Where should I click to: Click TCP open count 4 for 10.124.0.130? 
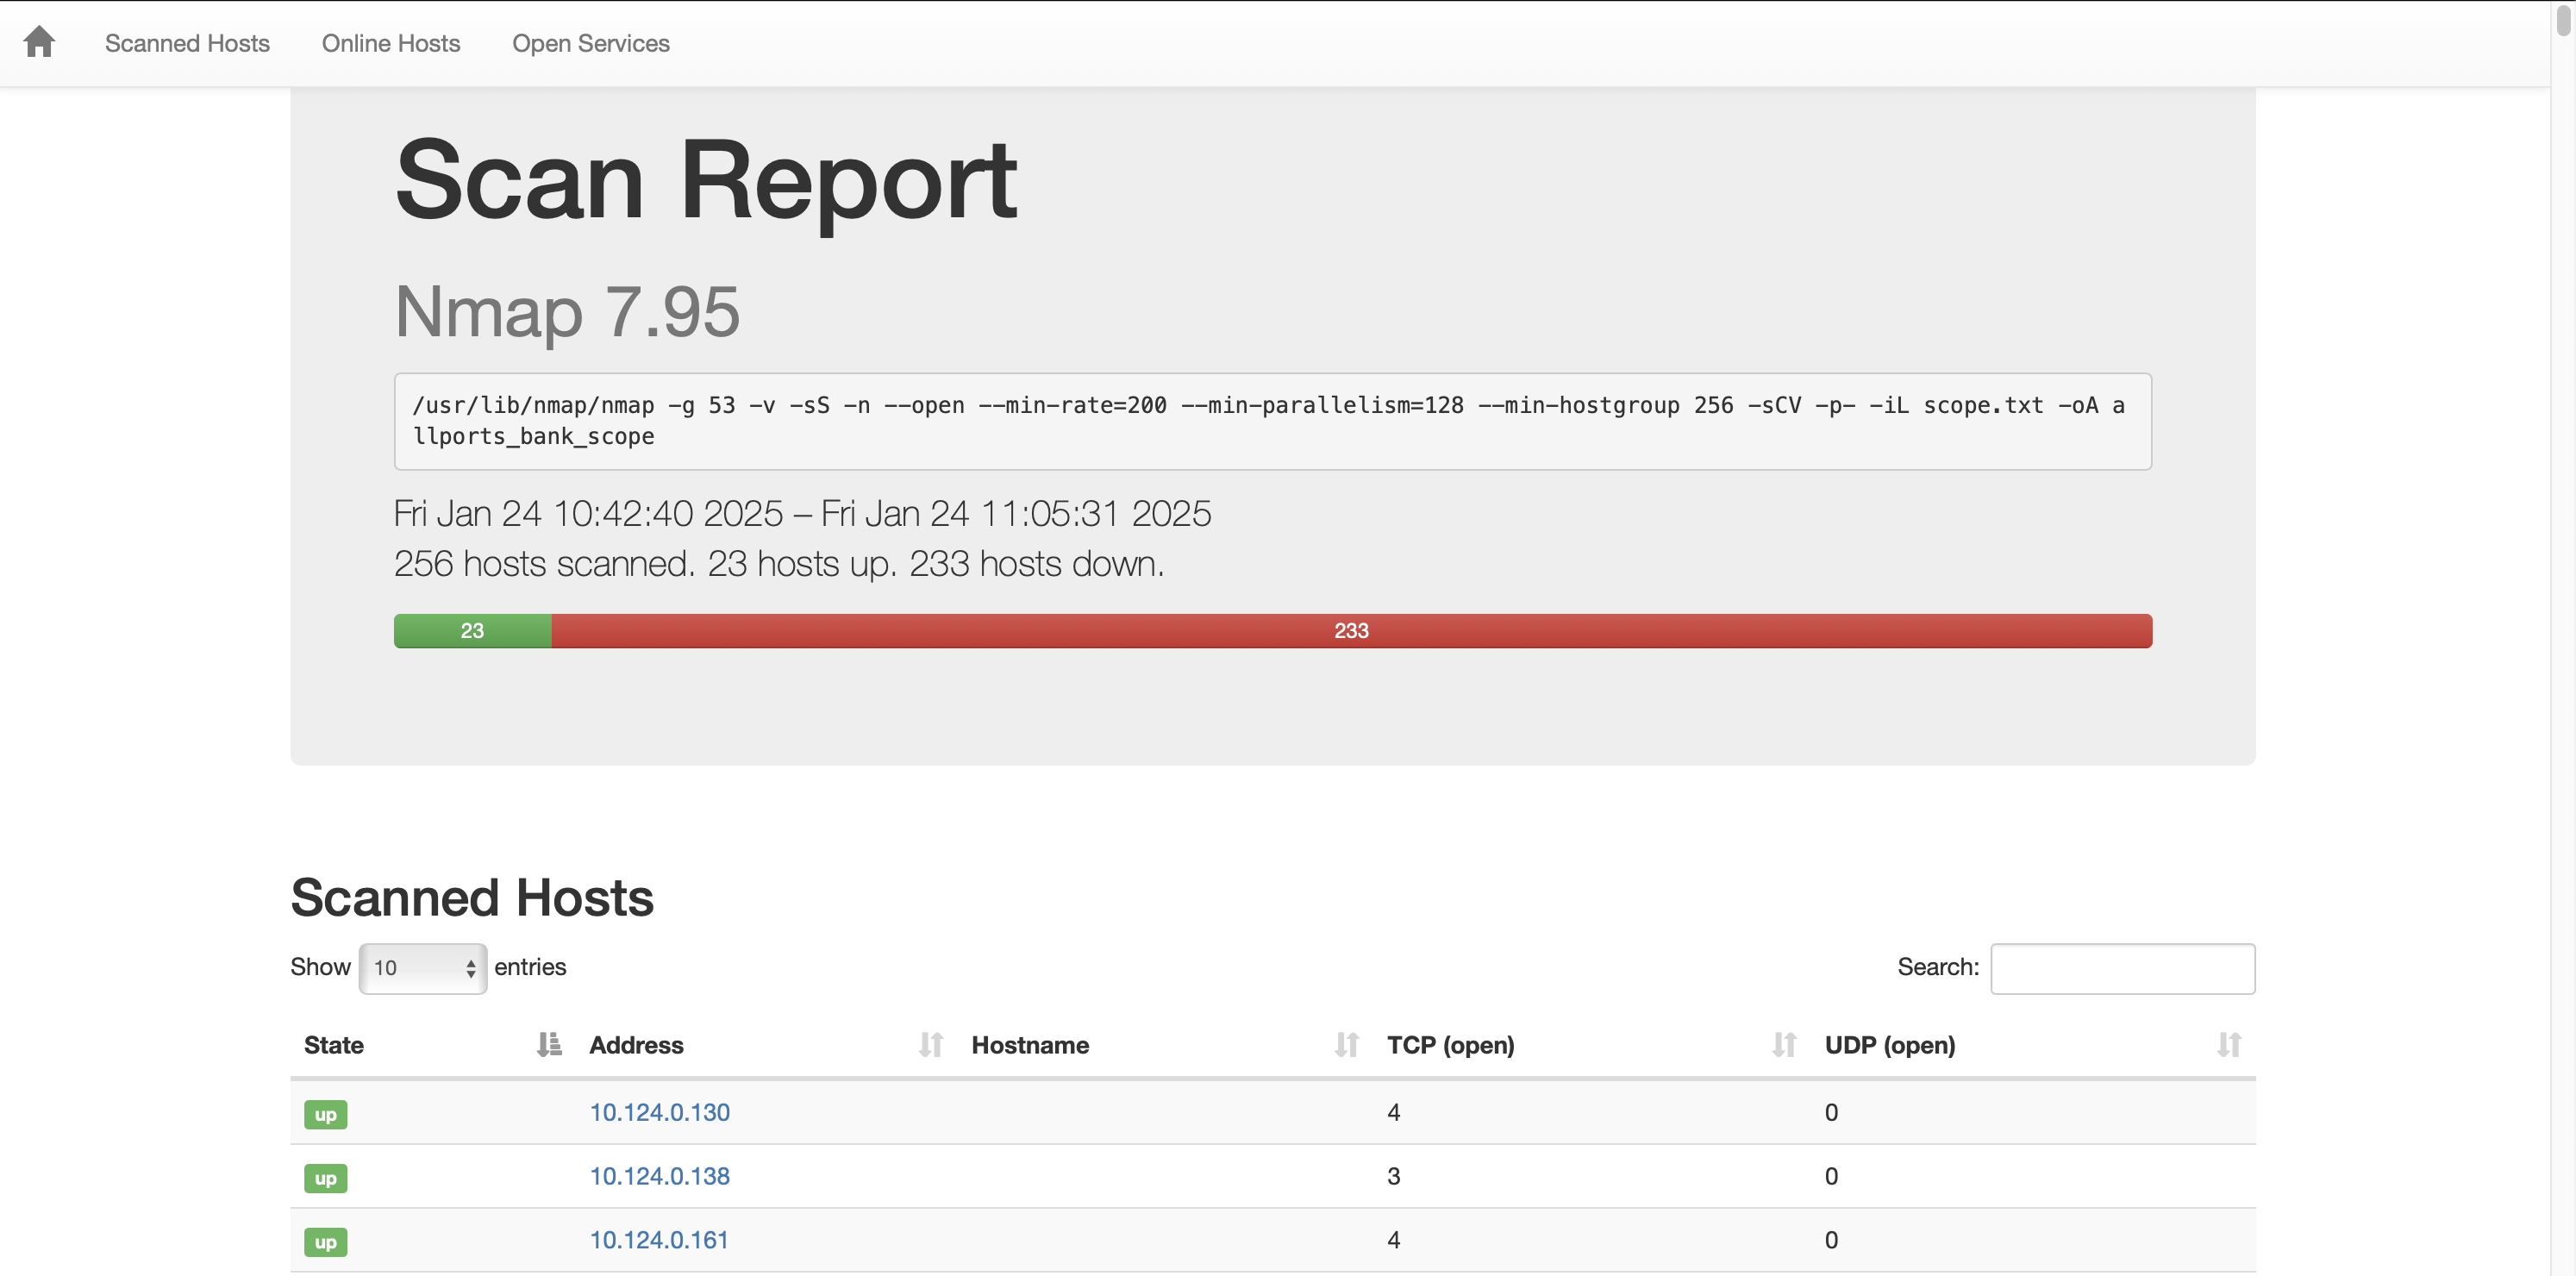[1393, 1112]
